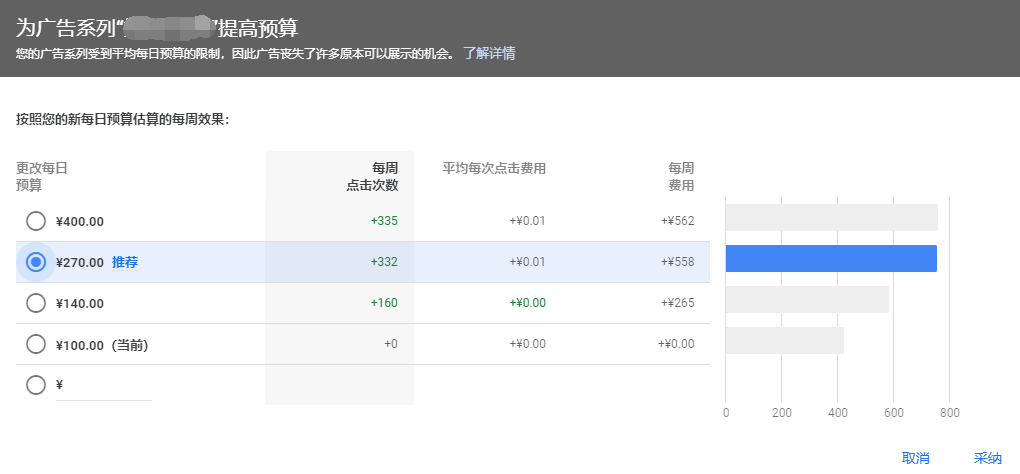Click the shortest grey chart bar for ¥100.00
1020x474 pixels.
(785, 340)
